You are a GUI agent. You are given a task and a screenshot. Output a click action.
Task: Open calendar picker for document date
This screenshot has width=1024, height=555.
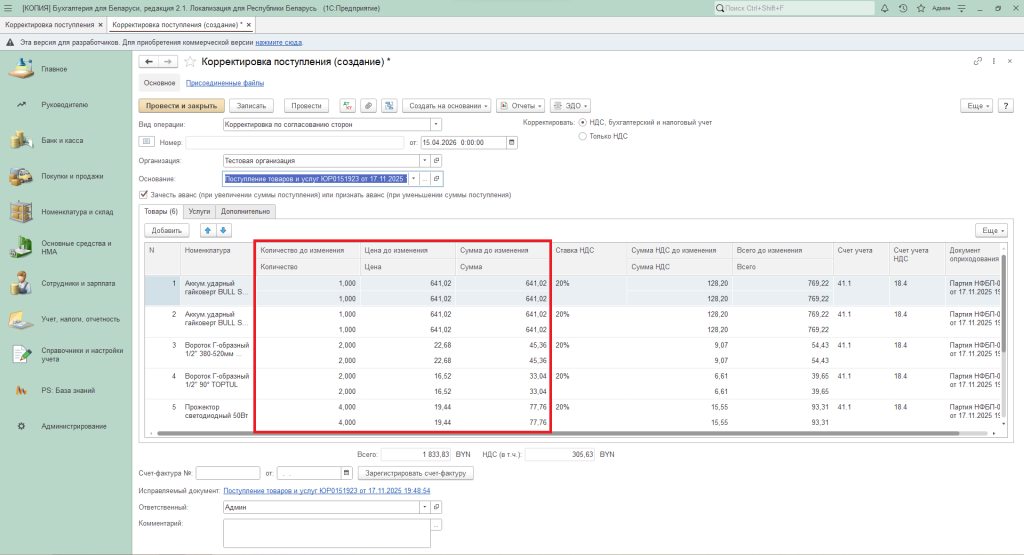(513, 143)
